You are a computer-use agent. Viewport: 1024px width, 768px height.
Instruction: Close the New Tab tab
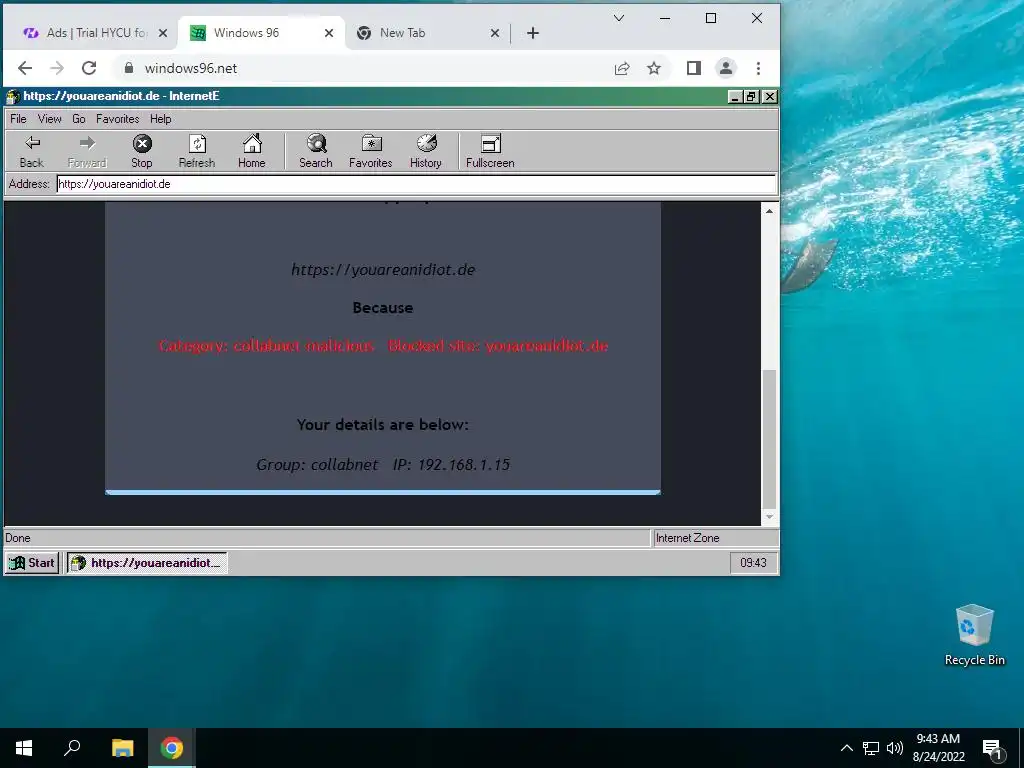click(495, 33)
